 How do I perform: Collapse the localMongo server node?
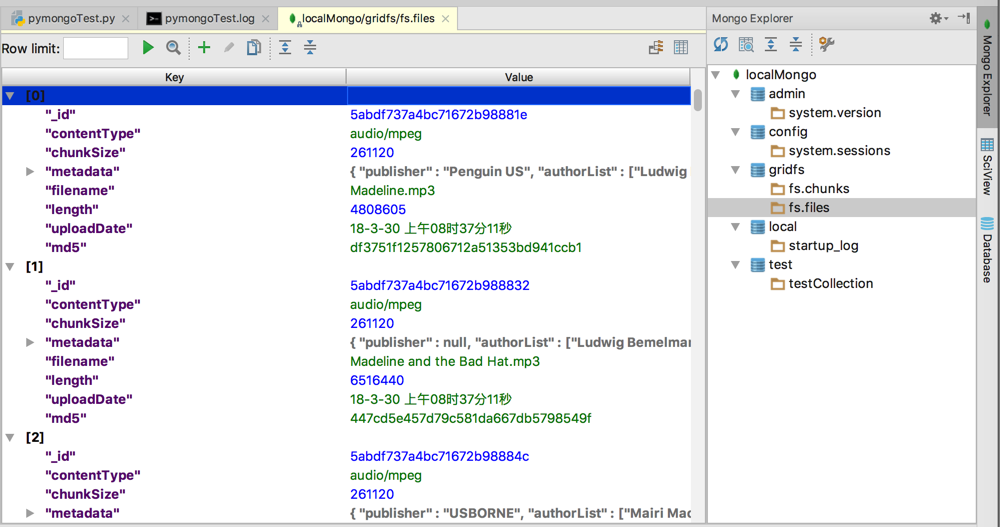716,75
